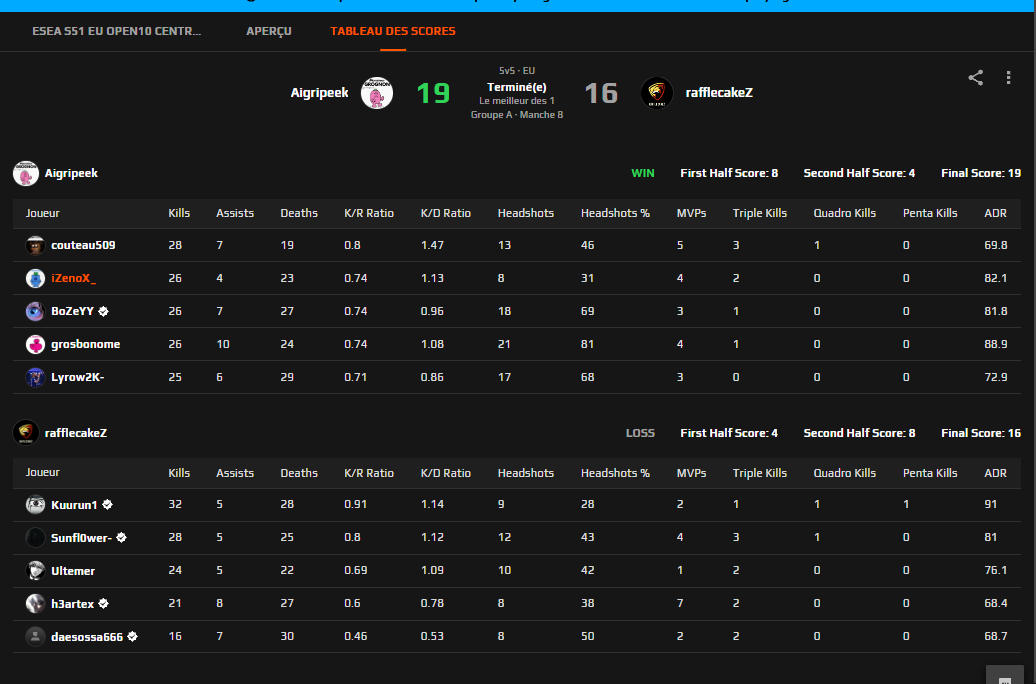1036x684 pixels.
Task: Open grosbonome player profile link
Action: pyautogui.click(x=85, y=344)
